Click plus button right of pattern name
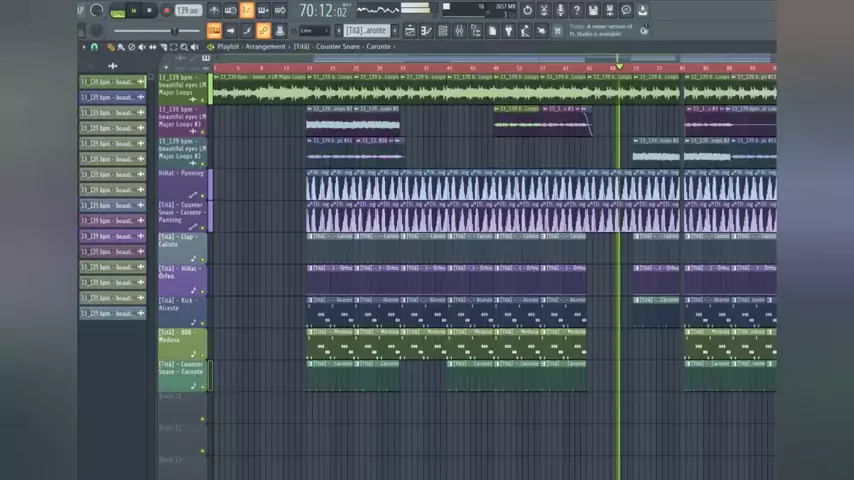Screen dimensions: 854x480 click(x=395, y=31)
